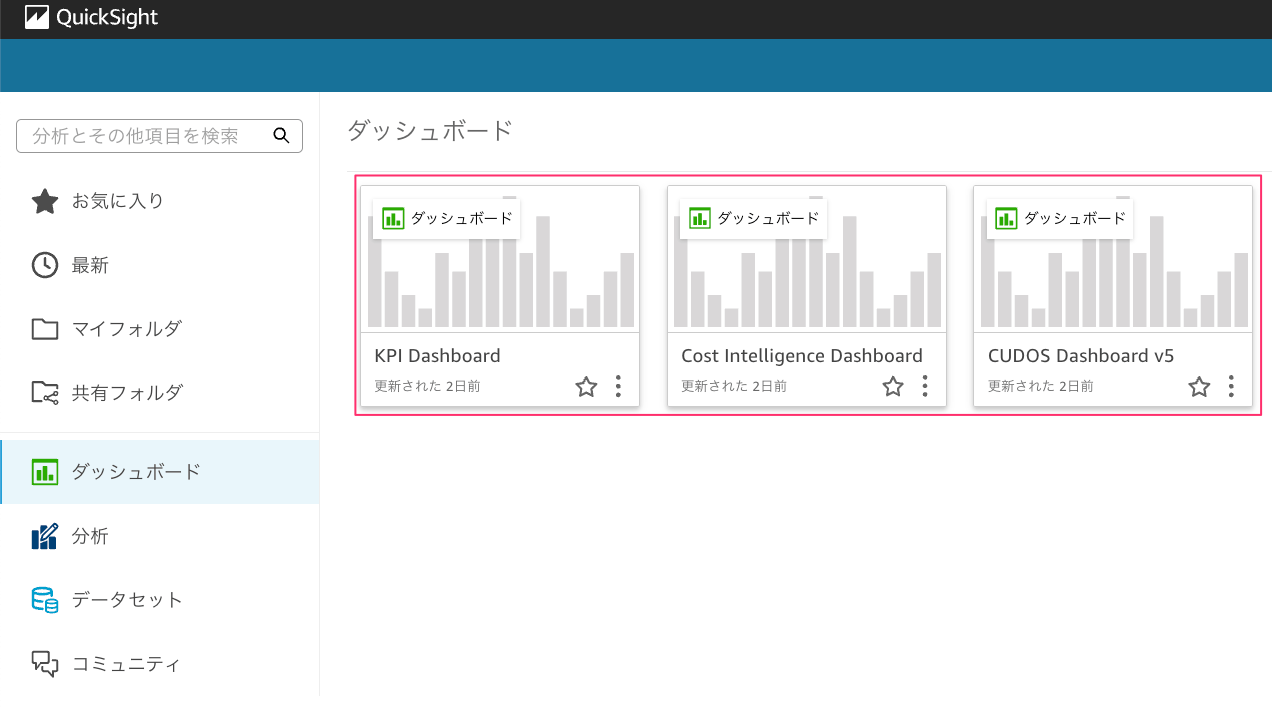Click the clock icon beside 最新
Image resolution: width=1272 pixels, height=708 pixels.
[x=44, y=265]
